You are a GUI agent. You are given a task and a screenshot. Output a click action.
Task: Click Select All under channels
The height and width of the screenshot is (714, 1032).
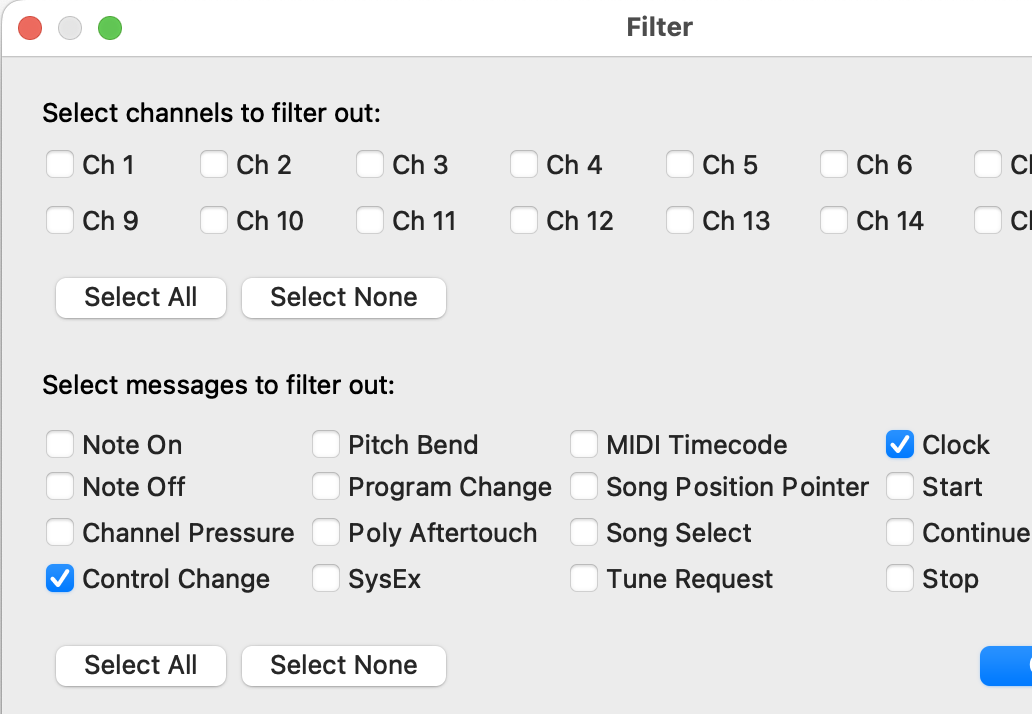pyautogui.click(x=141, y=297)
